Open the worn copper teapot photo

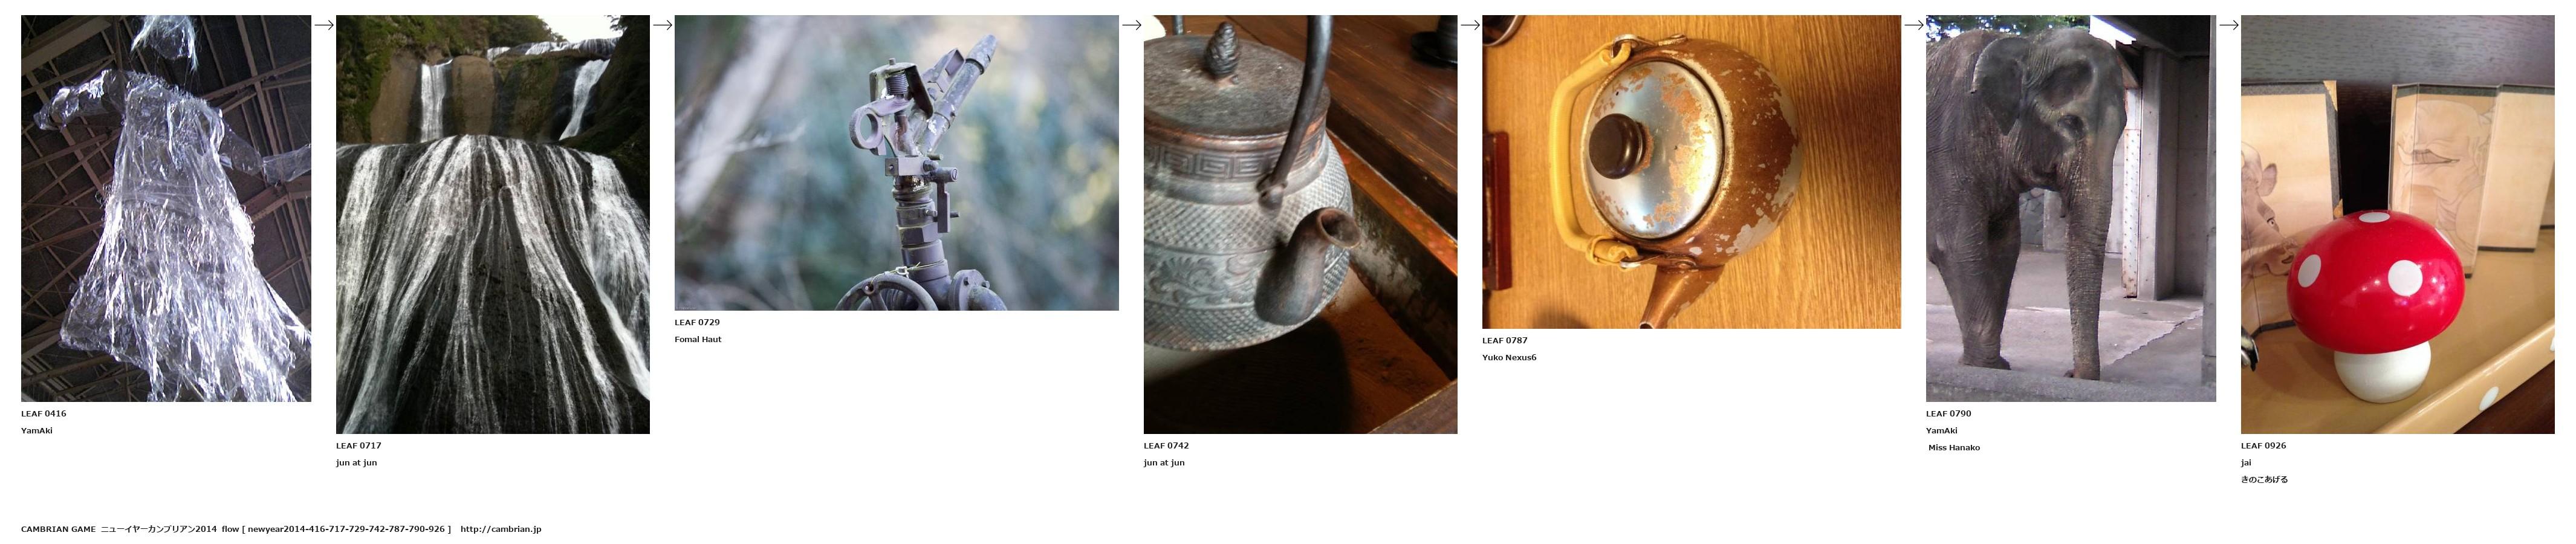(x=1691, y=172)
